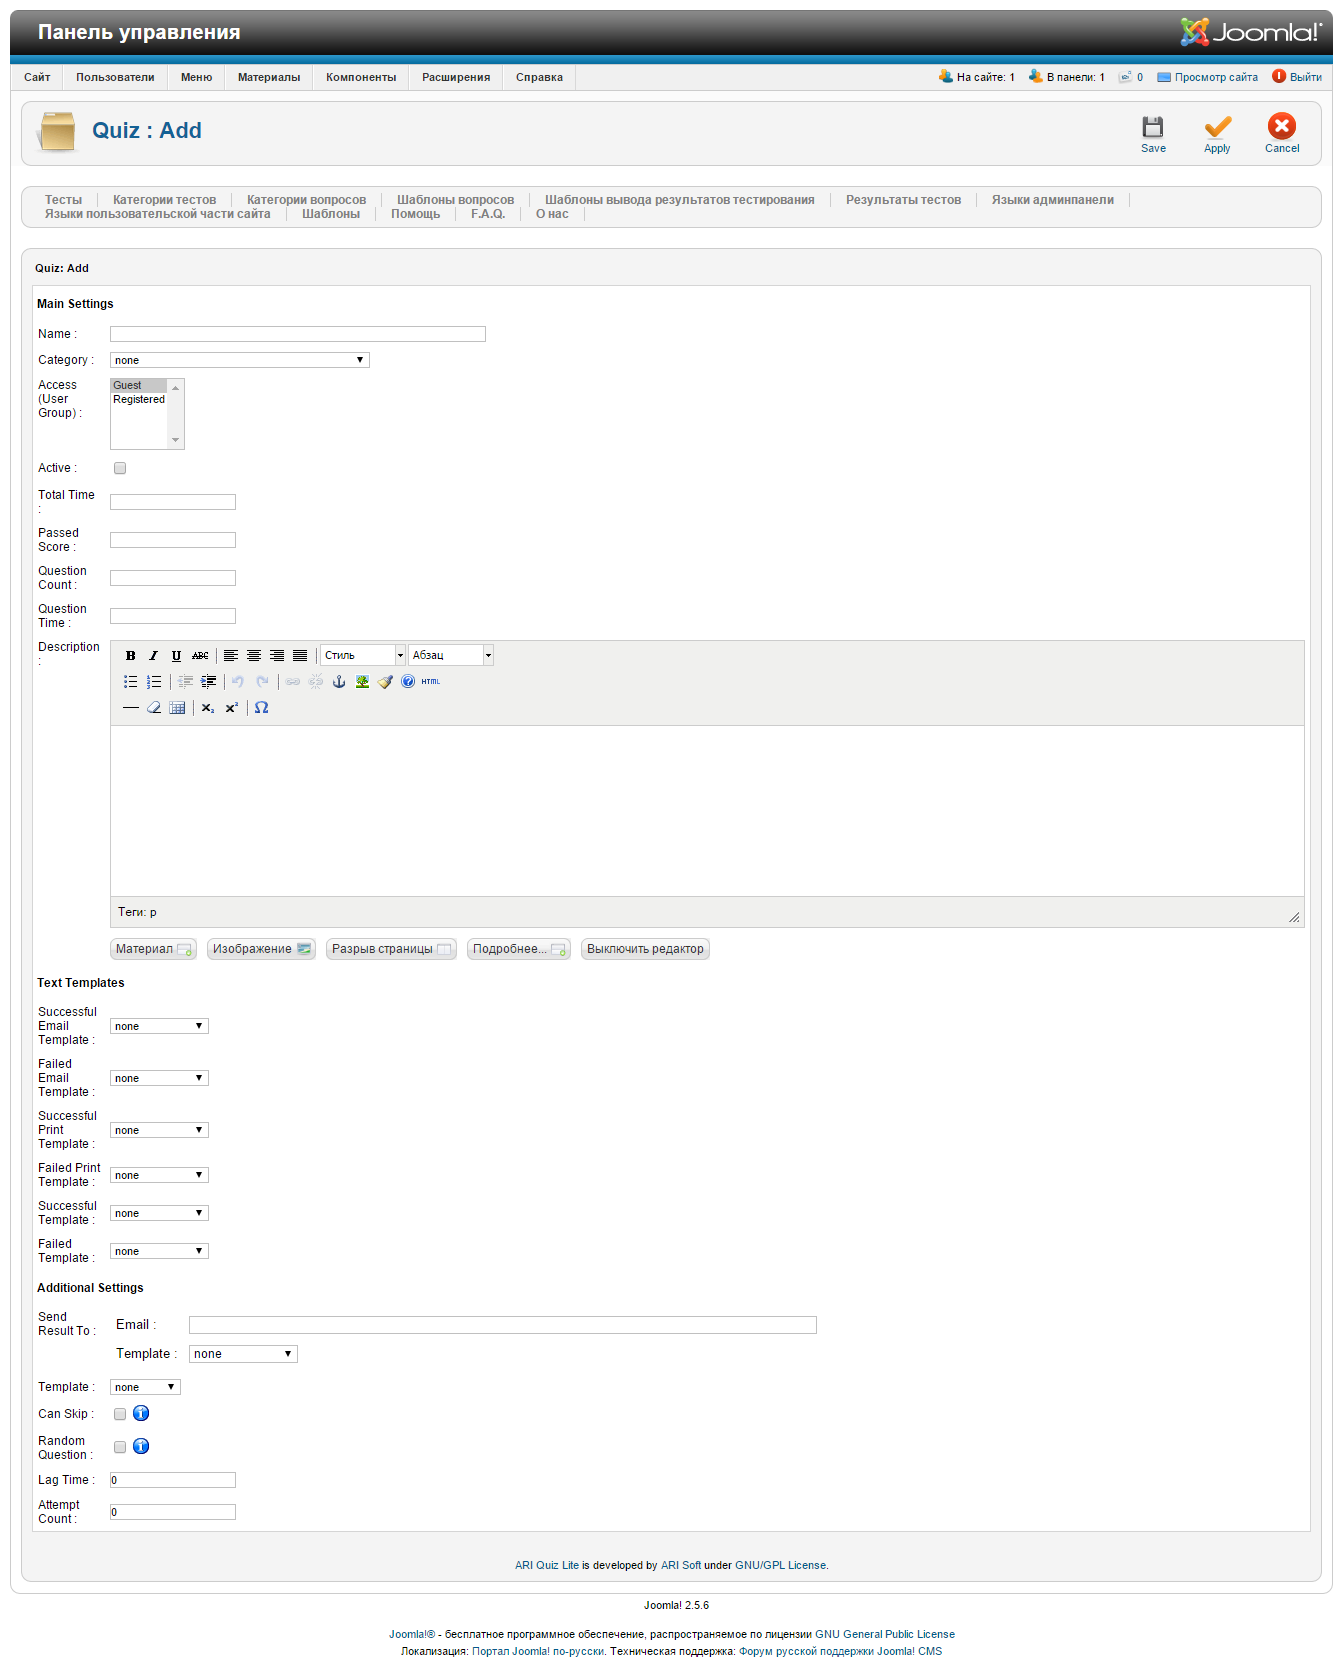
Task: Click Выключить редактор button
Action: (645, 949)
